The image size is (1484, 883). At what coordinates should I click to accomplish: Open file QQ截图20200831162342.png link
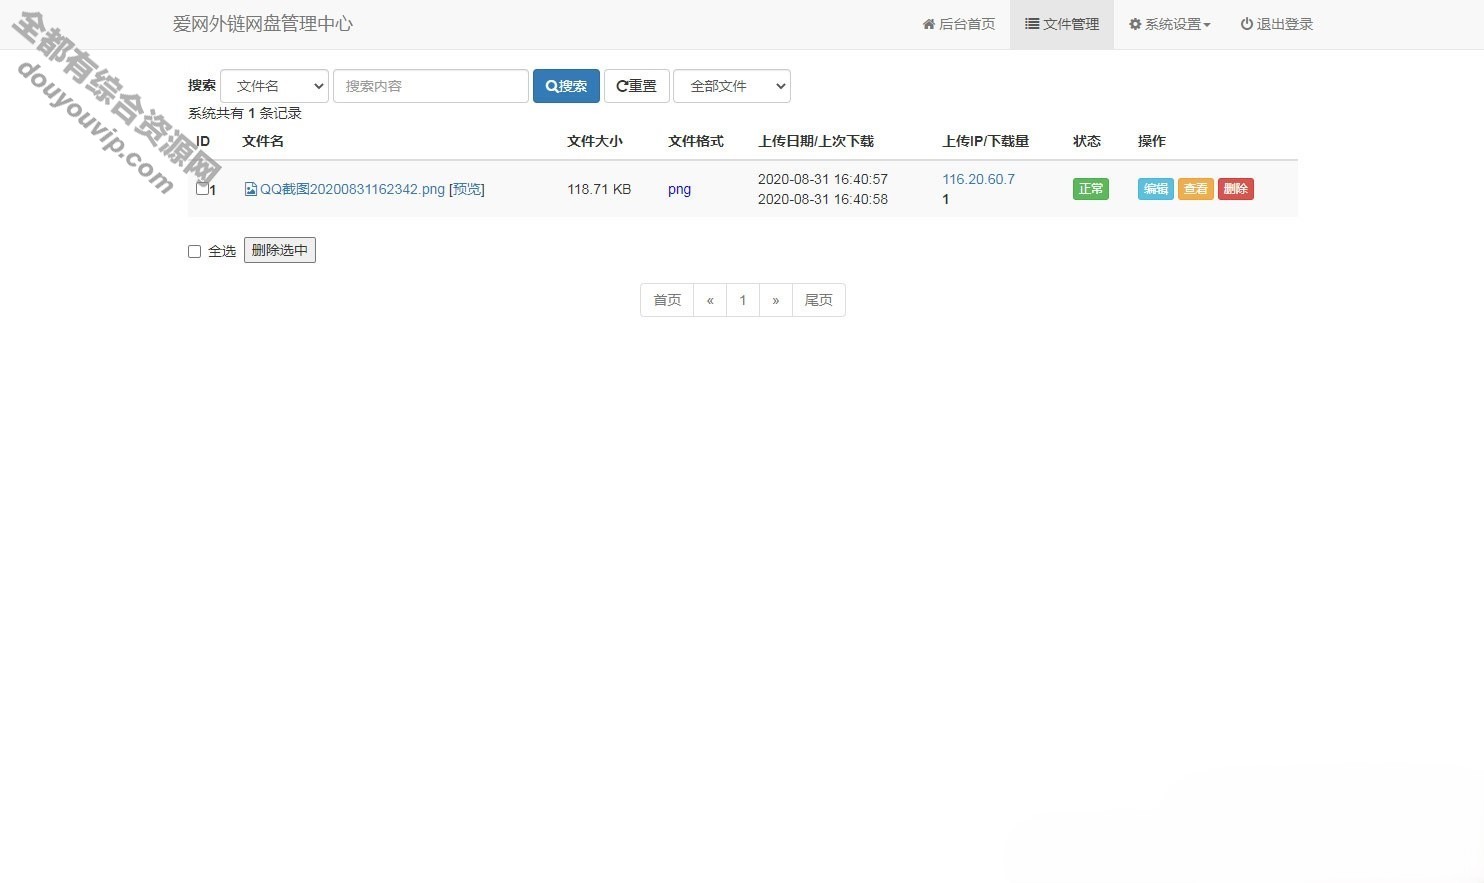(352, 189)
